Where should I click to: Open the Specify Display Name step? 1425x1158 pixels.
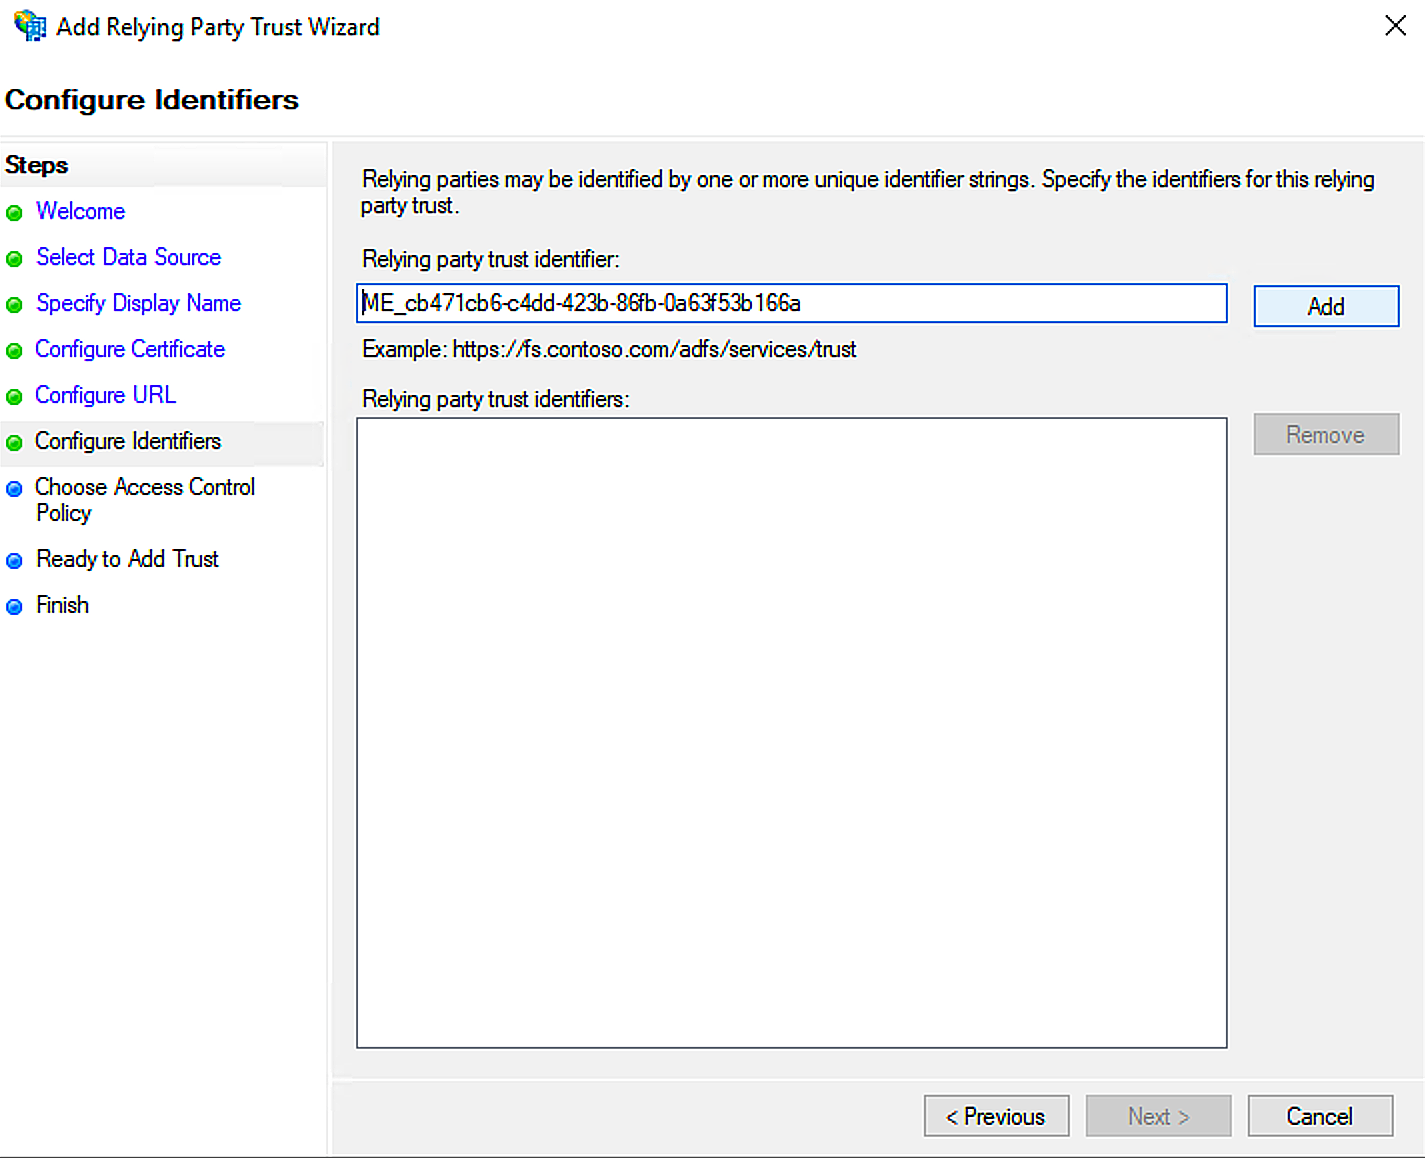point(138,303)
